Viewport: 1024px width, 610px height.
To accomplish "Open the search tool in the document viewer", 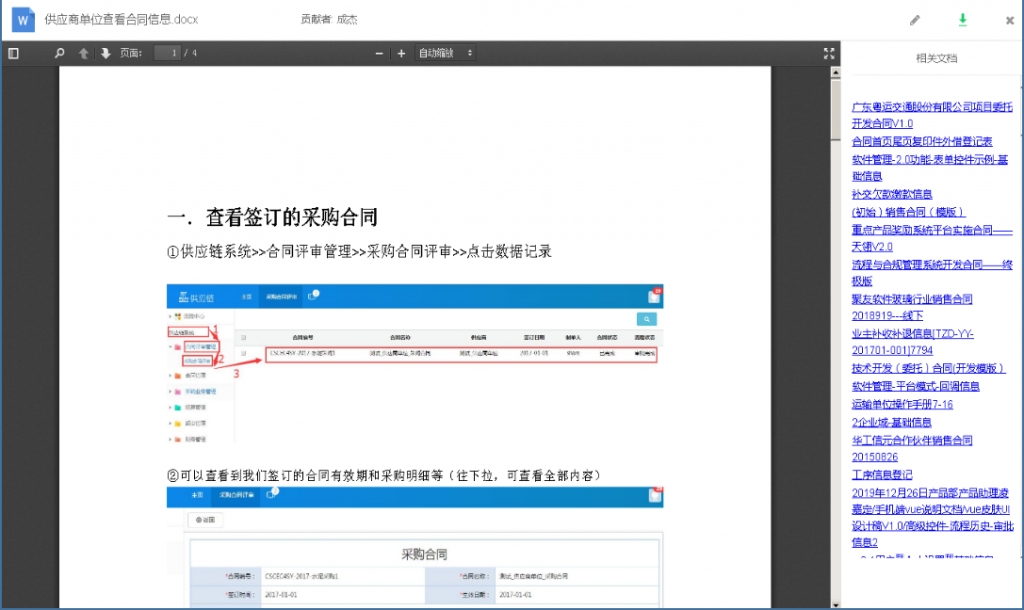I will tap(60, 53).
